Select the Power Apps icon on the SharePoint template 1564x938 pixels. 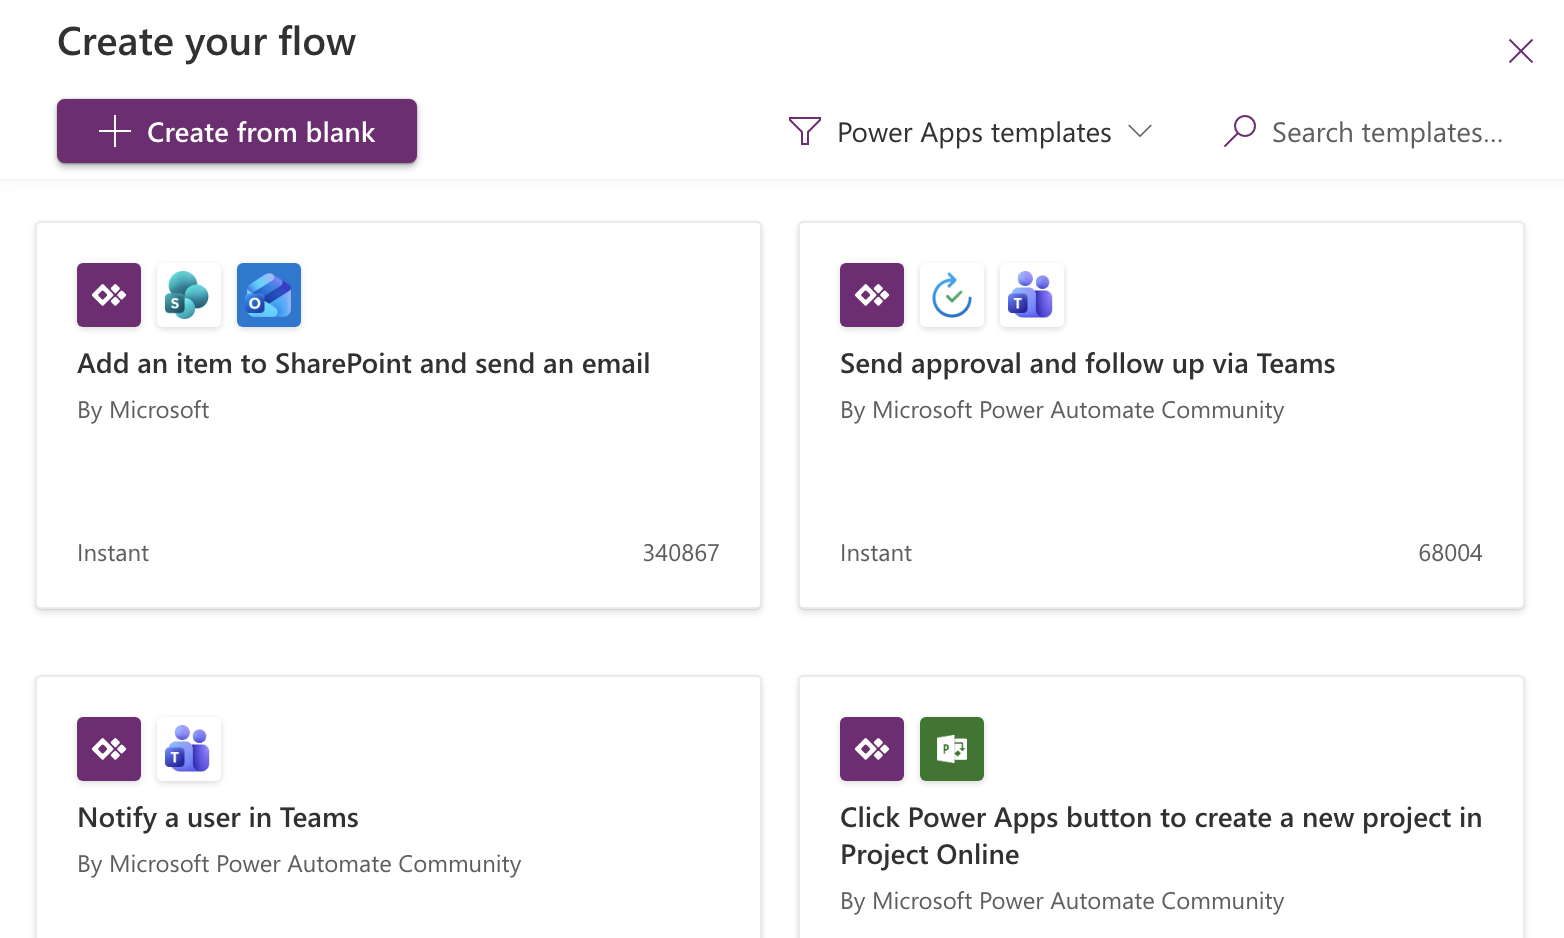click(x=108, y=294)
